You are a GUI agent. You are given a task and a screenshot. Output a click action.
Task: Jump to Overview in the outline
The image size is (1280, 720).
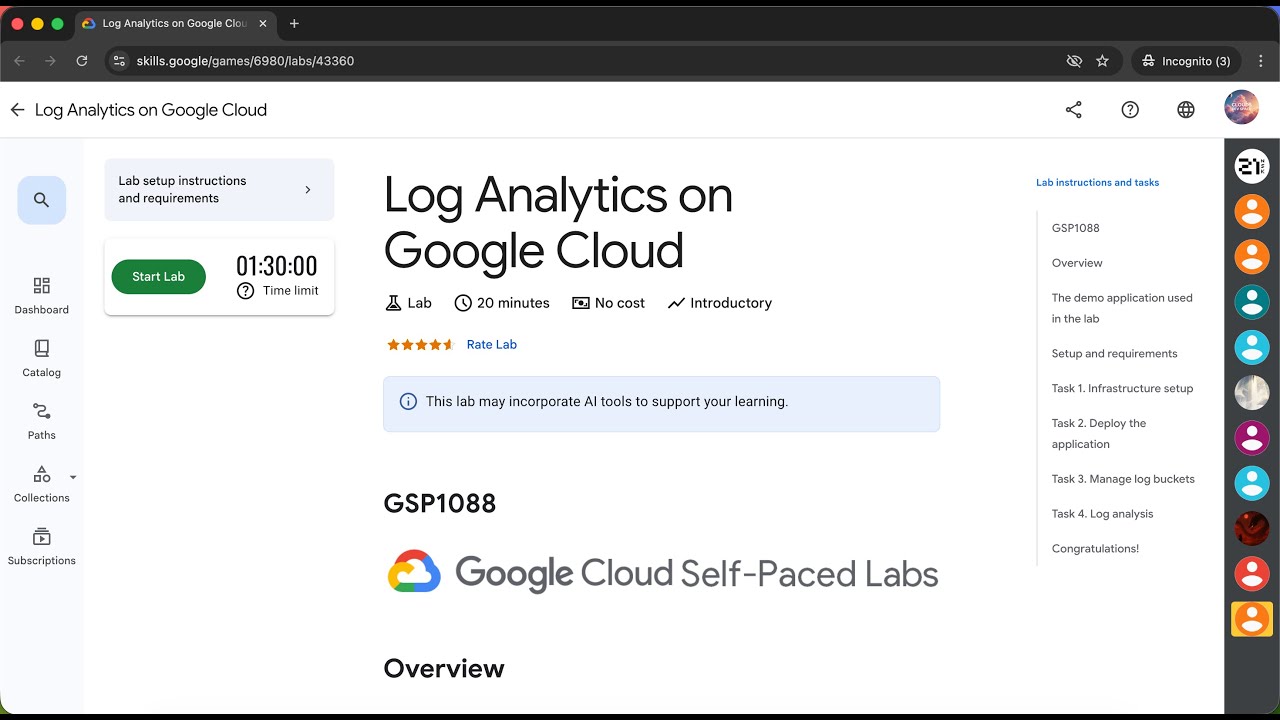click(1077, 263)
